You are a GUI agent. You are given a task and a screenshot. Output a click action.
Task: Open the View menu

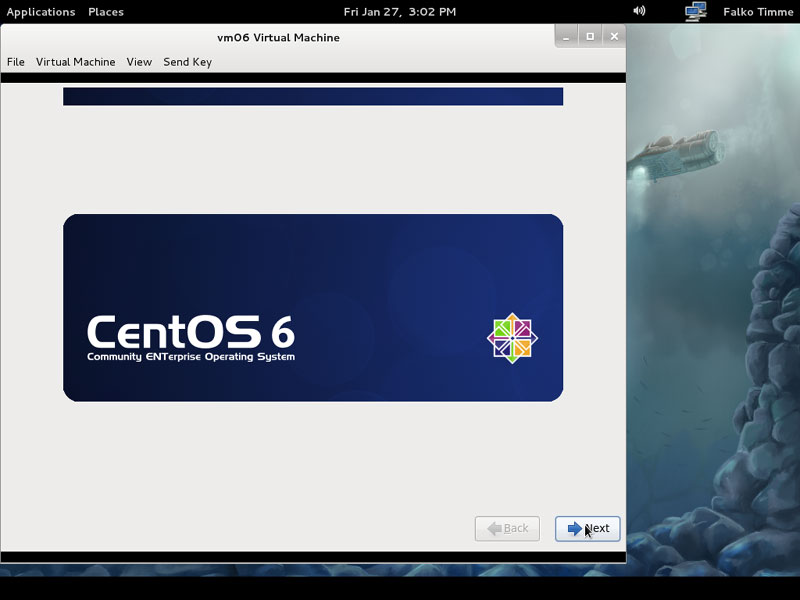tap(139, 62)
